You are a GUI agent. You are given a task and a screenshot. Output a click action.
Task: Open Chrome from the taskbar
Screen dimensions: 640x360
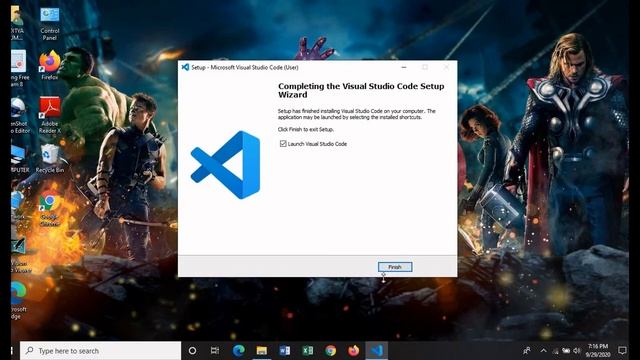[331, 351]
